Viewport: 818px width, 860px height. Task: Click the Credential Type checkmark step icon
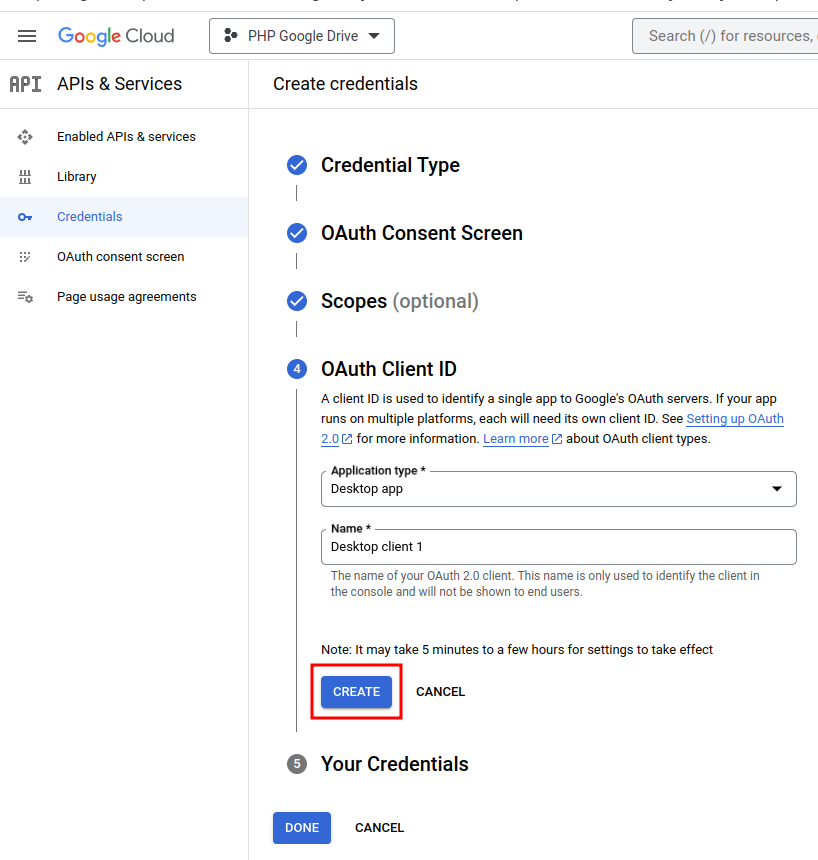click(x=297, y=166)
